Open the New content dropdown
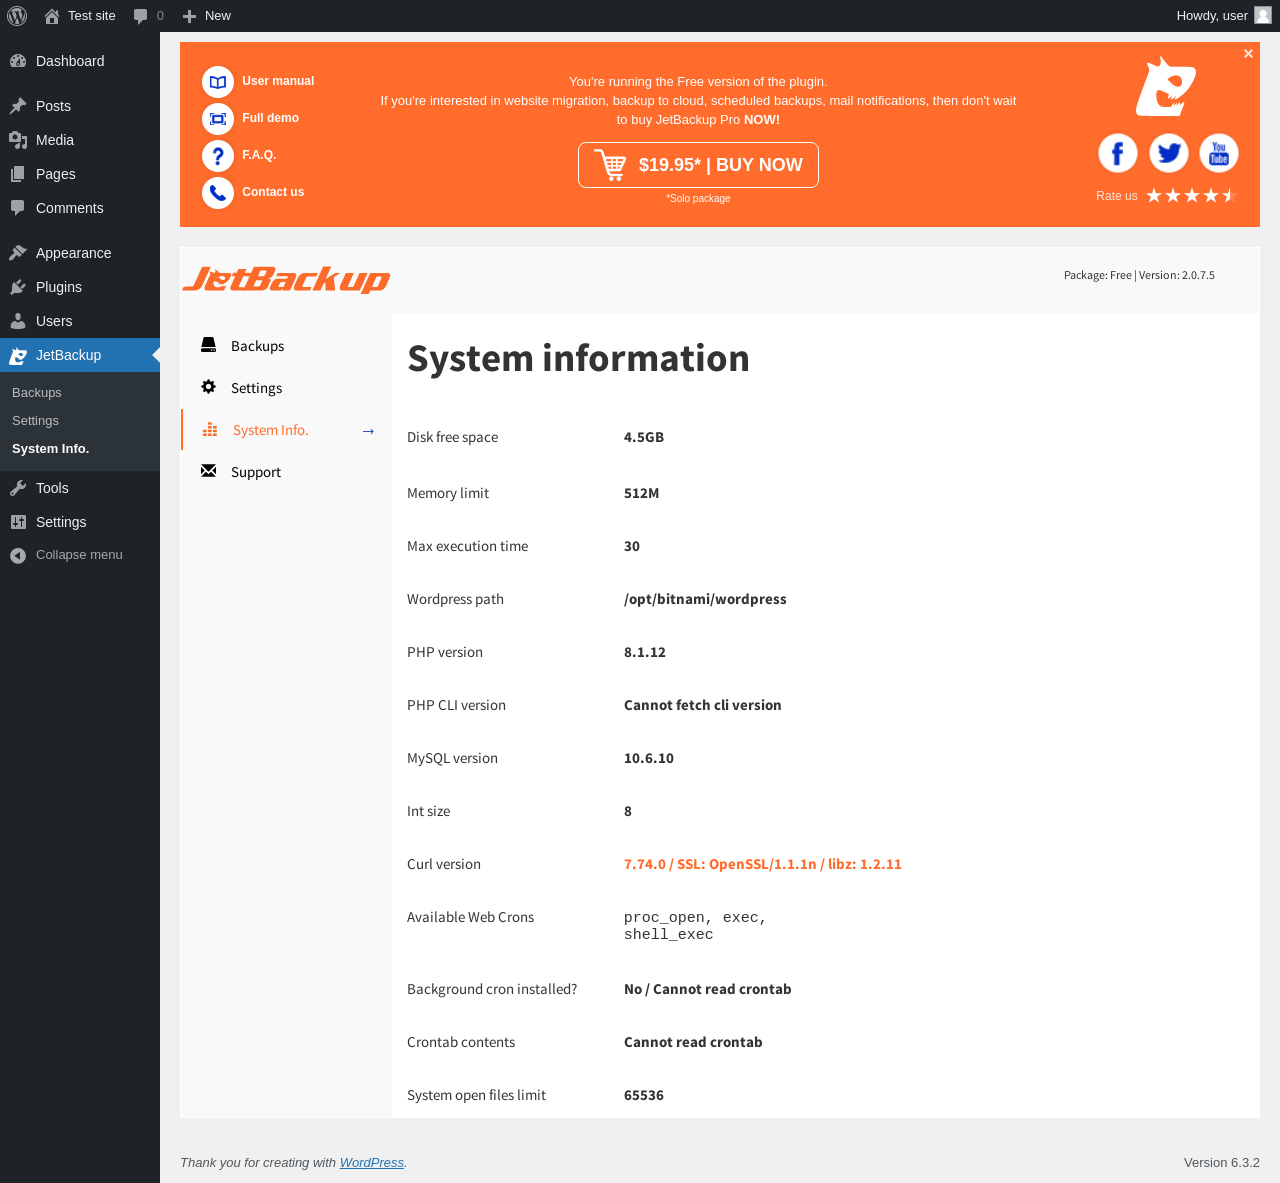Image resolution: width=1280 pixels, height=1183 pixels. (x=207, y=16)
